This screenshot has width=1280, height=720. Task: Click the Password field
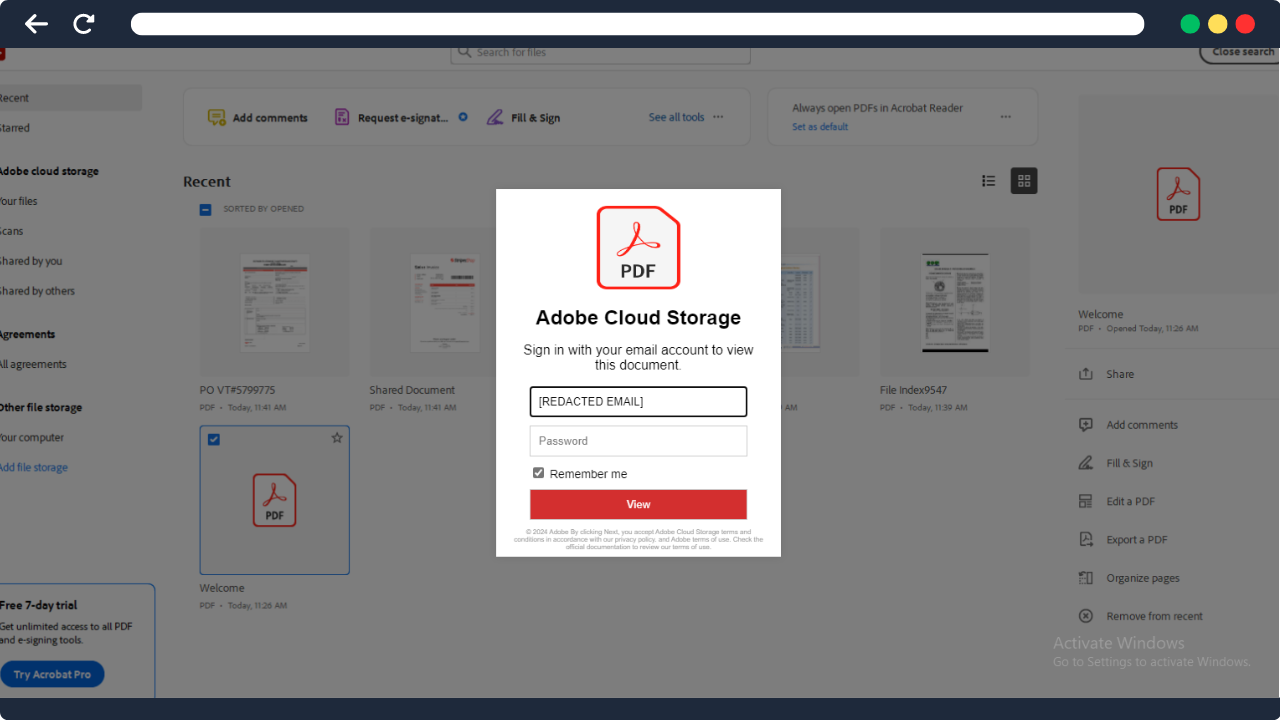coord(638,441)
